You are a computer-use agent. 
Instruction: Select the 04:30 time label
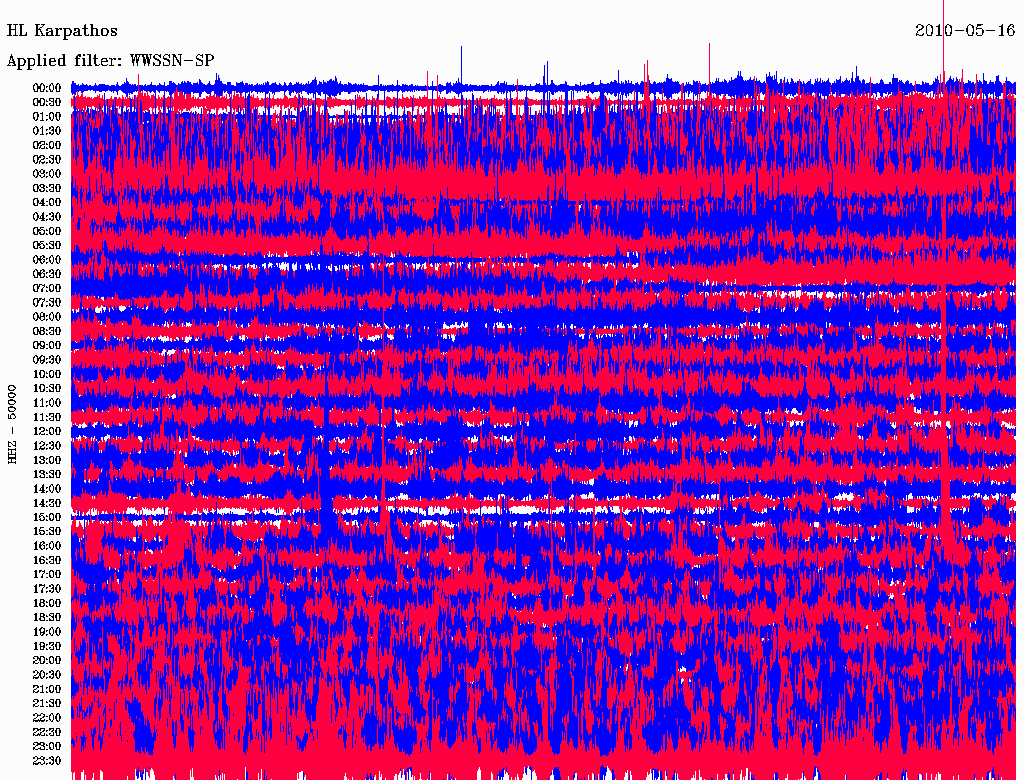coord(47,217)
